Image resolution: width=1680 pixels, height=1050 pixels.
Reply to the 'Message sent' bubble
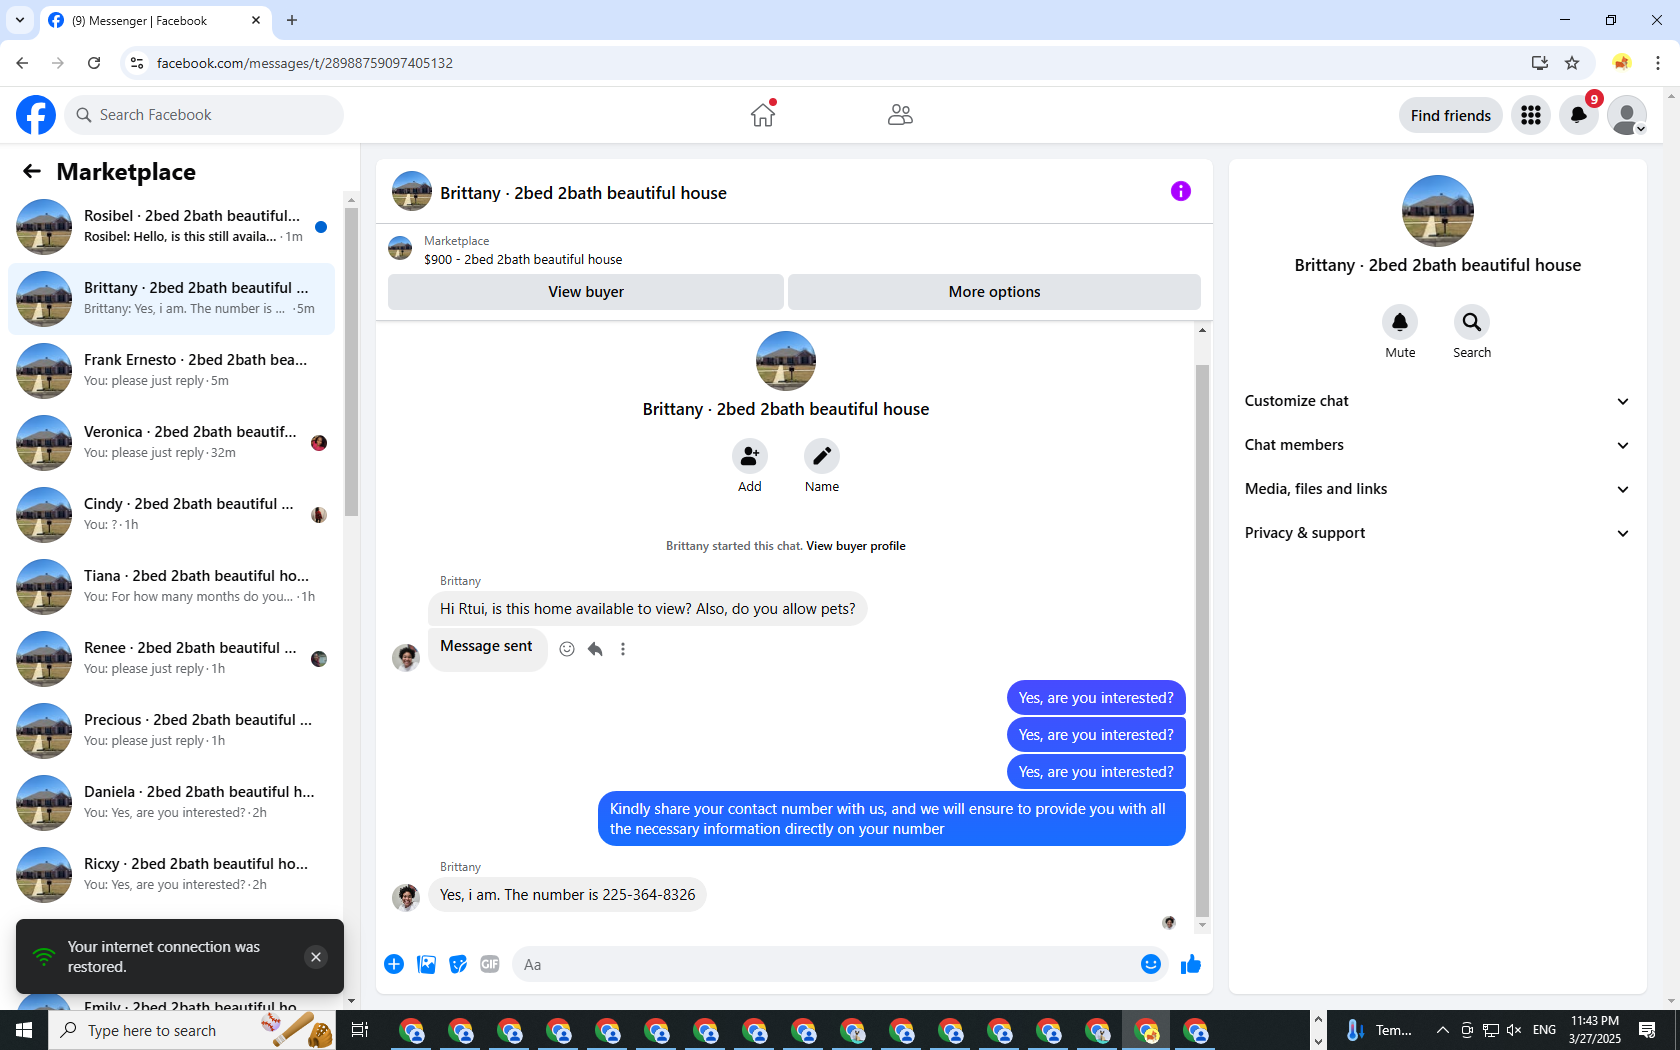(595, 649)
